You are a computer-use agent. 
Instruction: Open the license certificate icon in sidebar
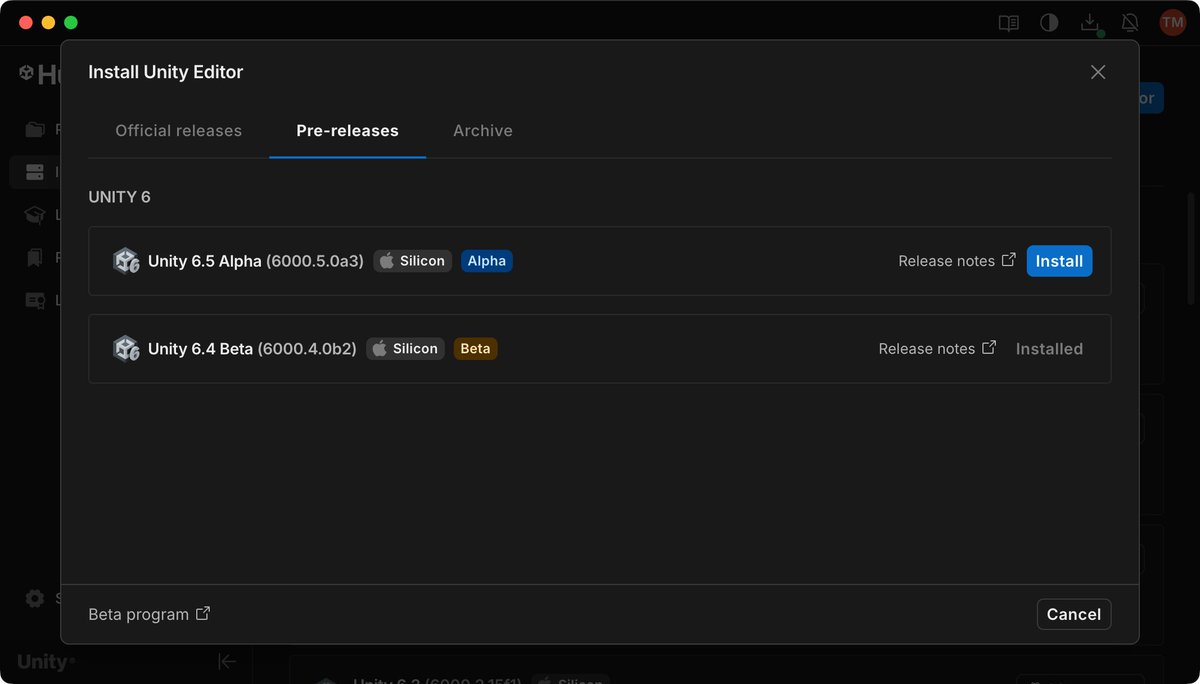click(35, 300)
